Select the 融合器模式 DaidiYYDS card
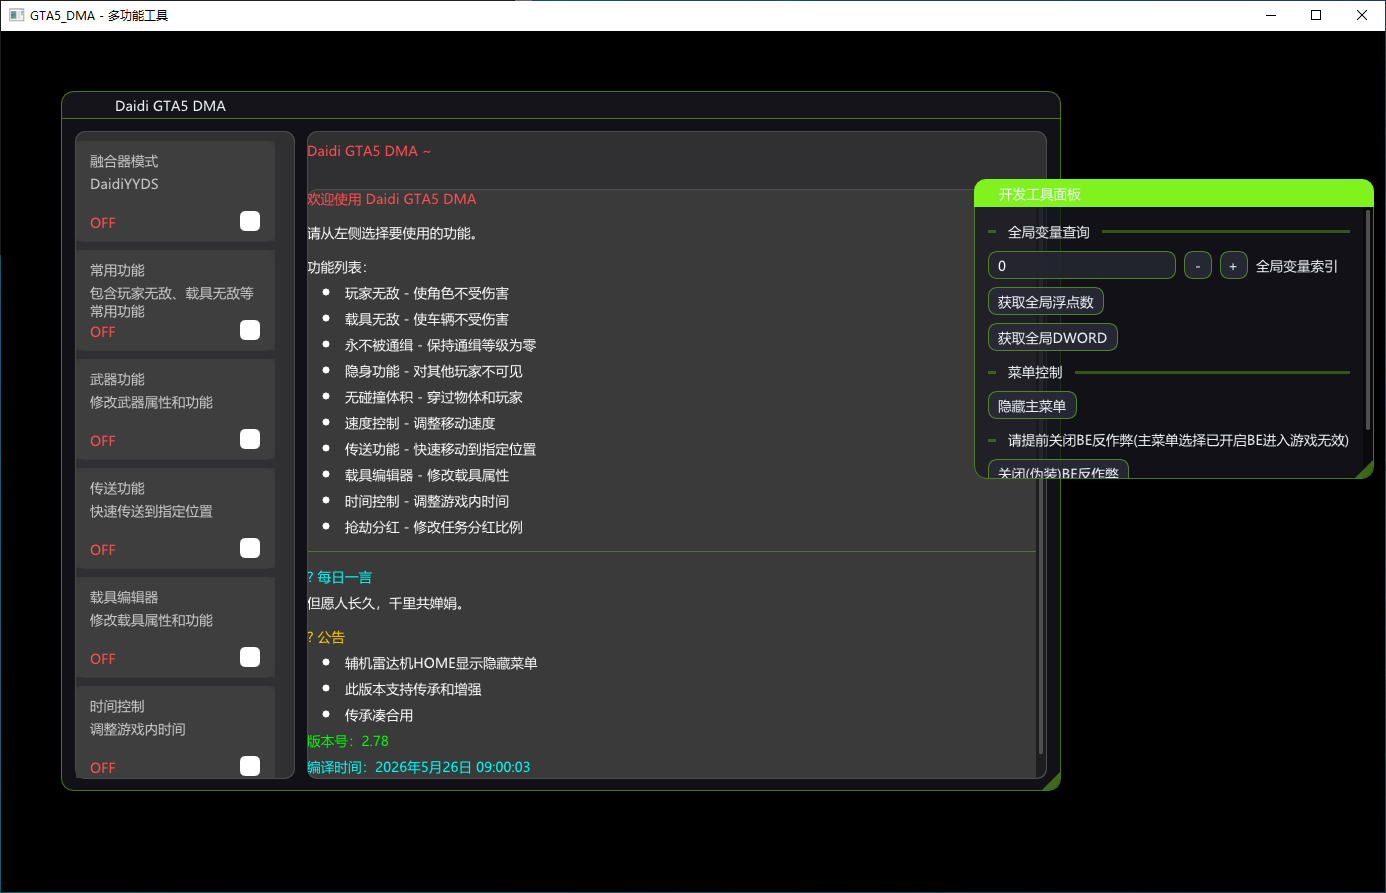Viewport: 1386px width, 893px height. pos(175,191)
